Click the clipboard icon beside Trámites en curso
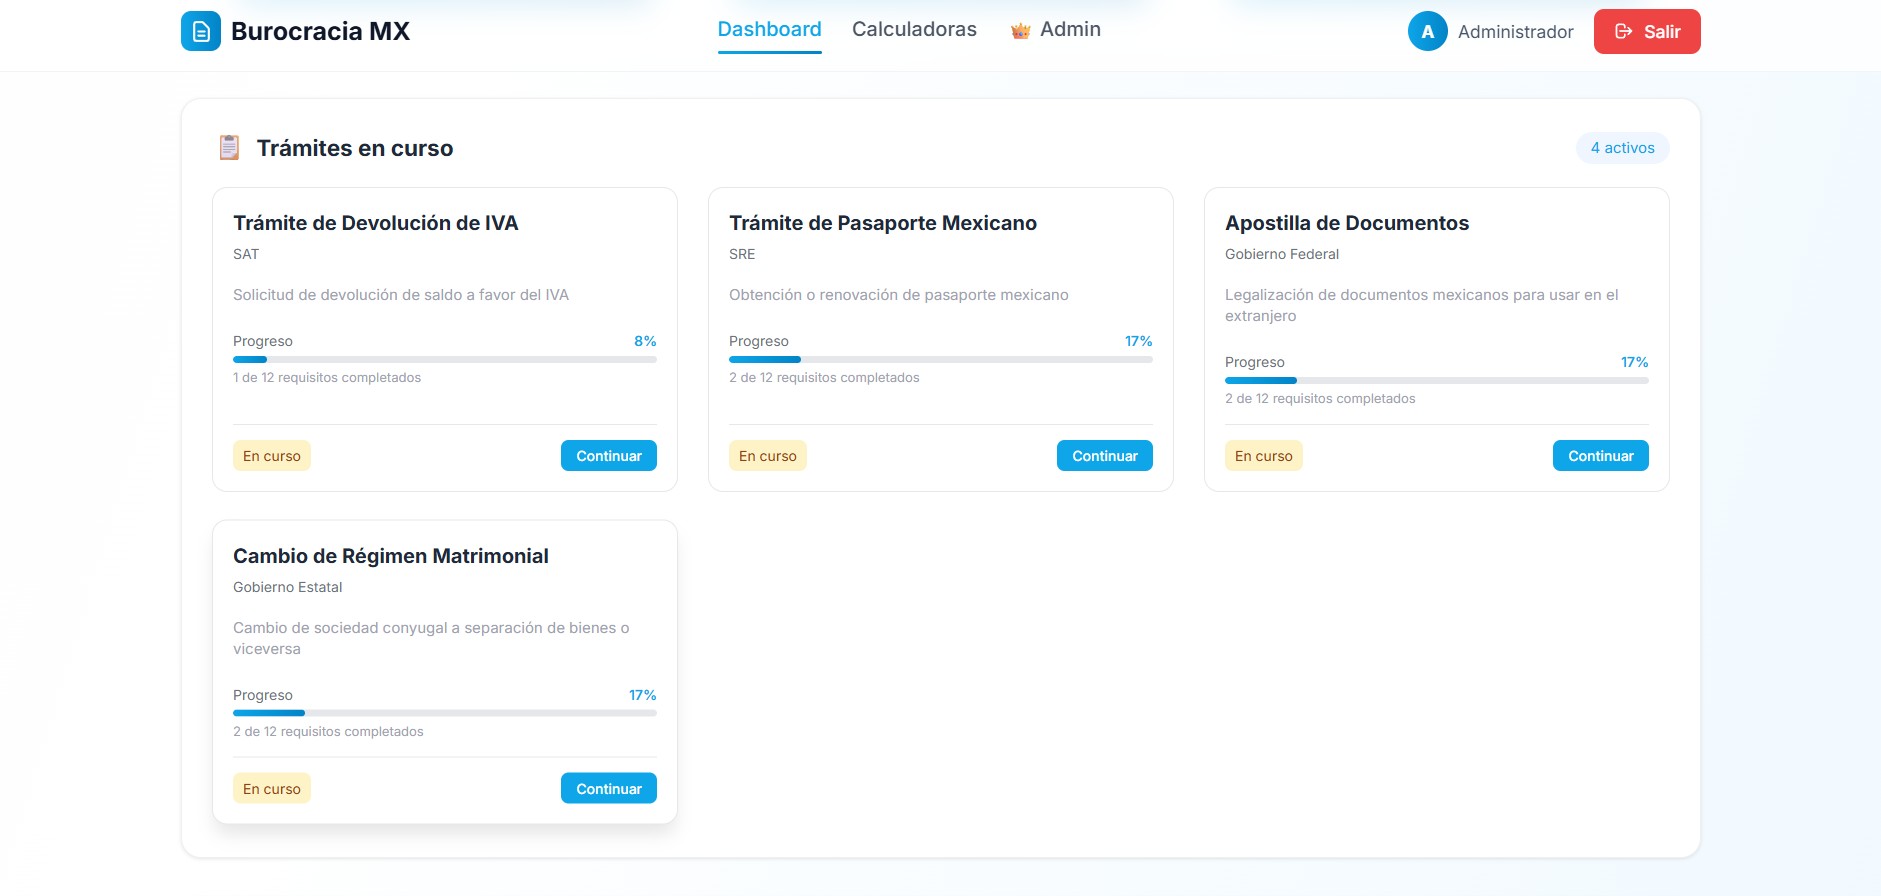Image resolution: width=1881 pixels, height=896 pixels. pos(229,148)
